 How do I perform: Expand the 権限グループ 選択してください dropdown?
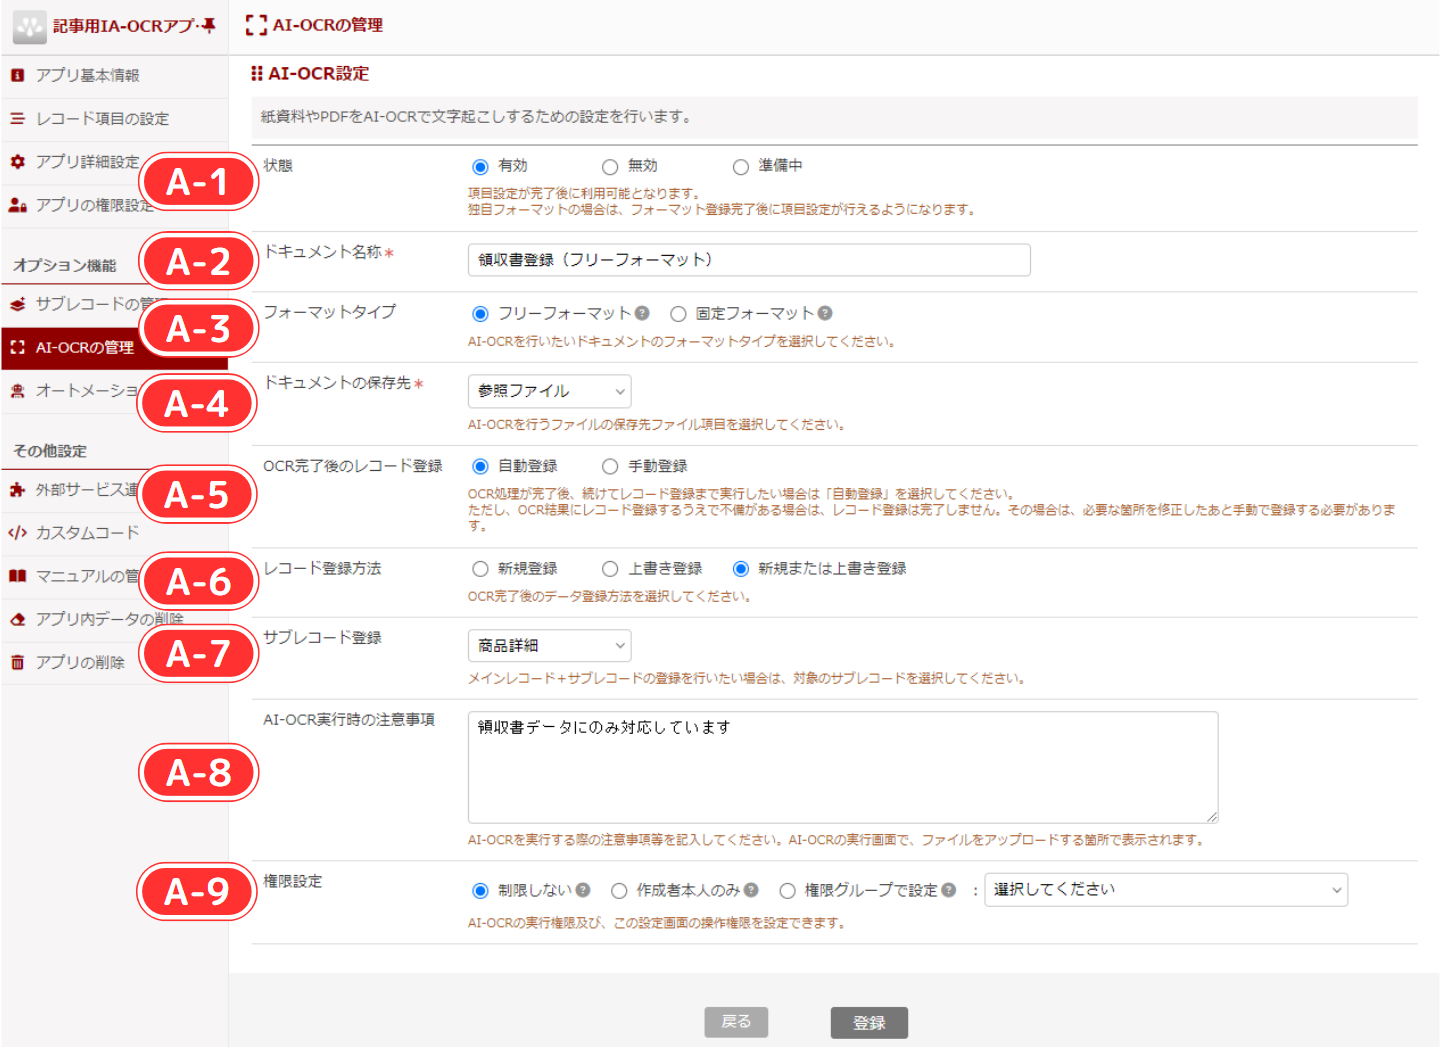1165,889
